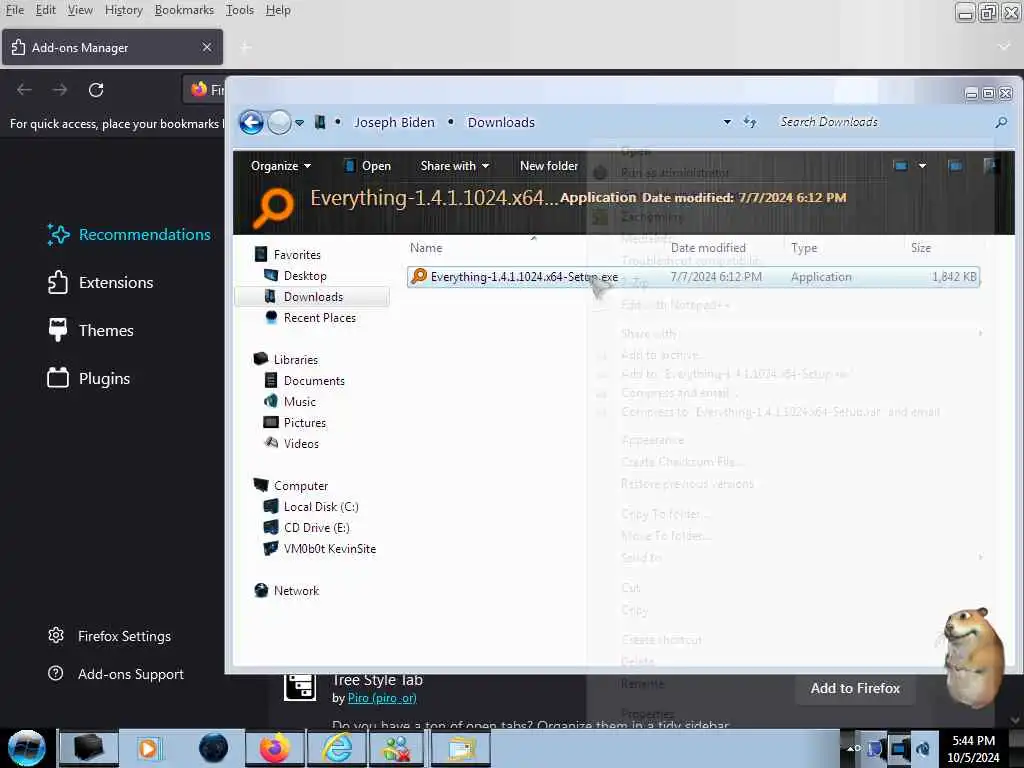1024x768 pixels.
Task: Open the Share with dropdown
Action: click(x=455, y=166)
